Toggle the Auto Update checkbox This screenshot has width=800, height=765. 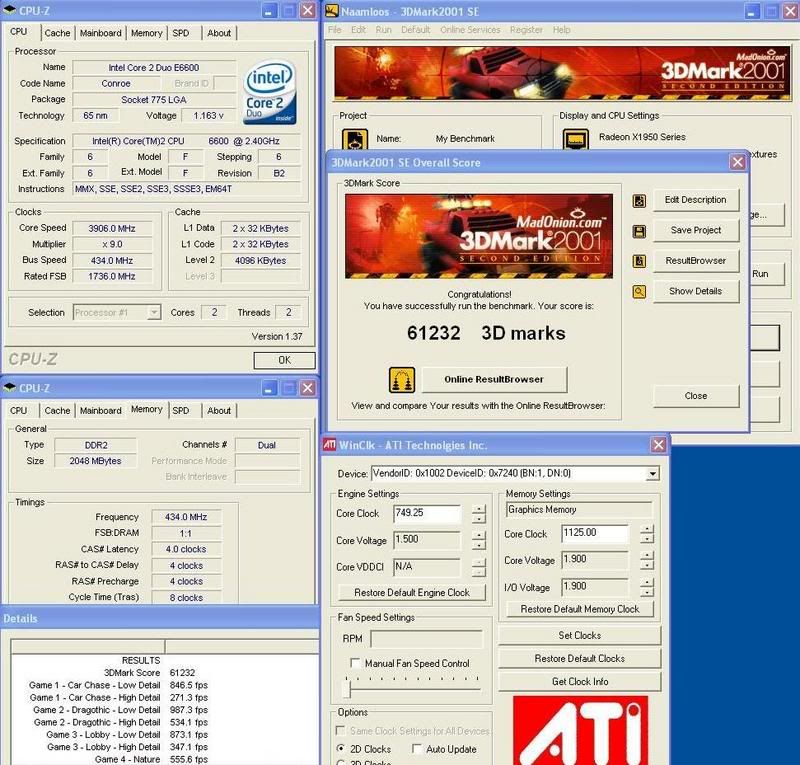(x=416, y=749)
